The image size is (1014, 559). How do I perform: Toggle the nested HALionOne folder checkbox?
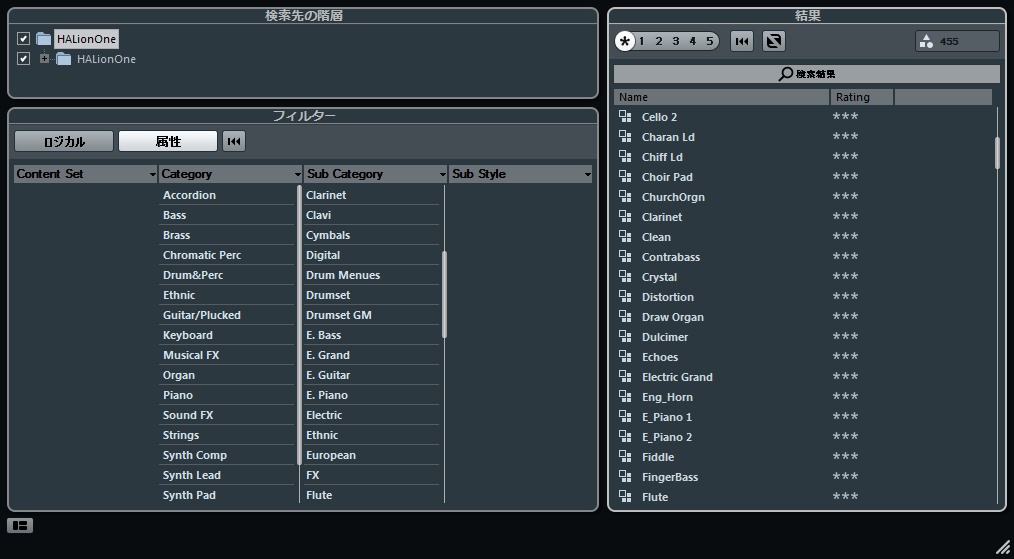pos(23,59)
